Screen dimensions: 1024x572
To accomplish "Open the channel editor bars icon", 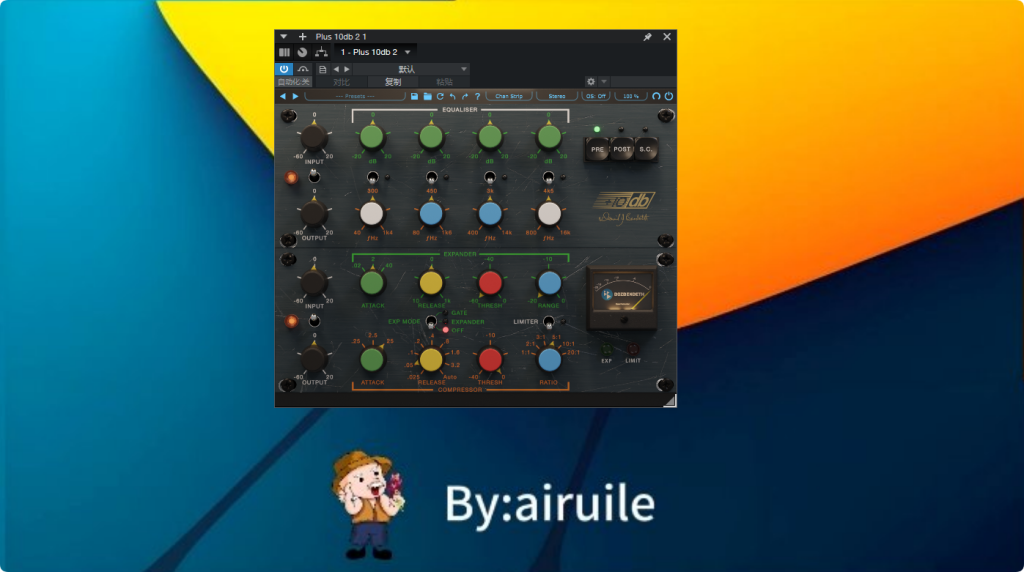I will (284, 52).
